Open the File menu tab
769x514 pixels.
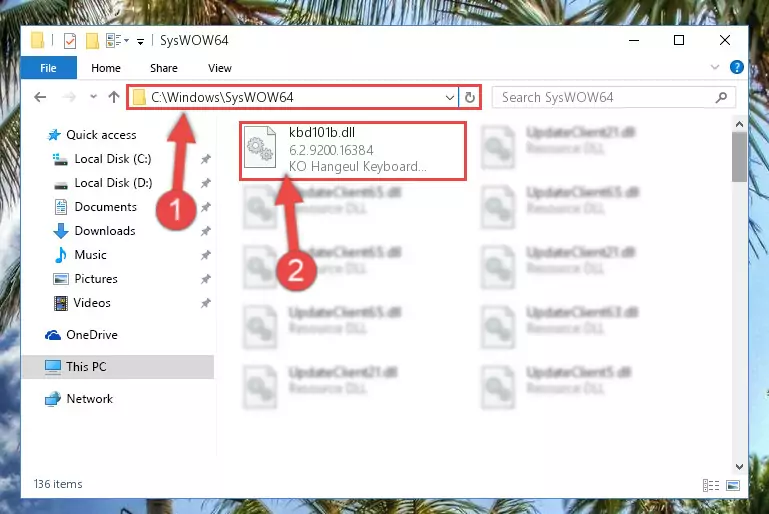coord(49,68)
